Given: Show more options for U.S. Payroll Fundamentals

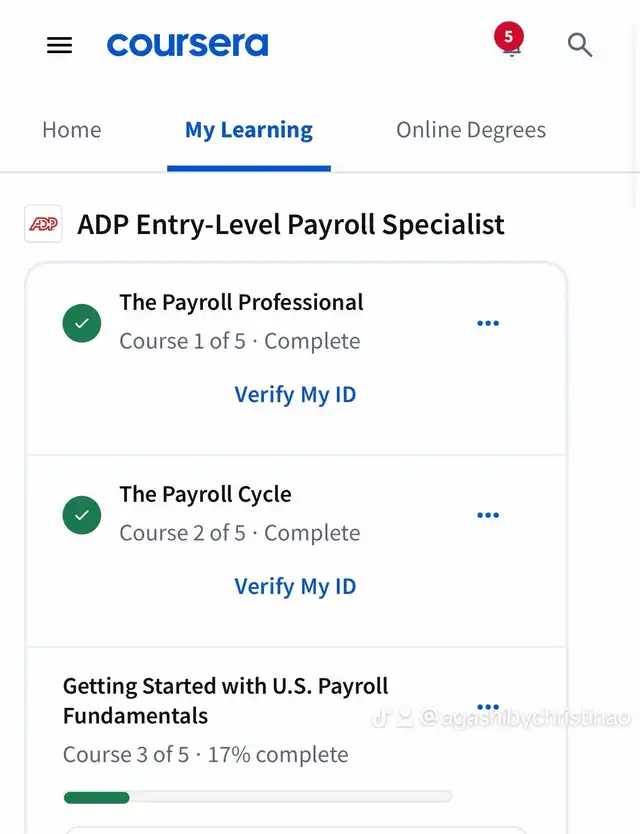Looking at the screenshot, I should point(488,706).
